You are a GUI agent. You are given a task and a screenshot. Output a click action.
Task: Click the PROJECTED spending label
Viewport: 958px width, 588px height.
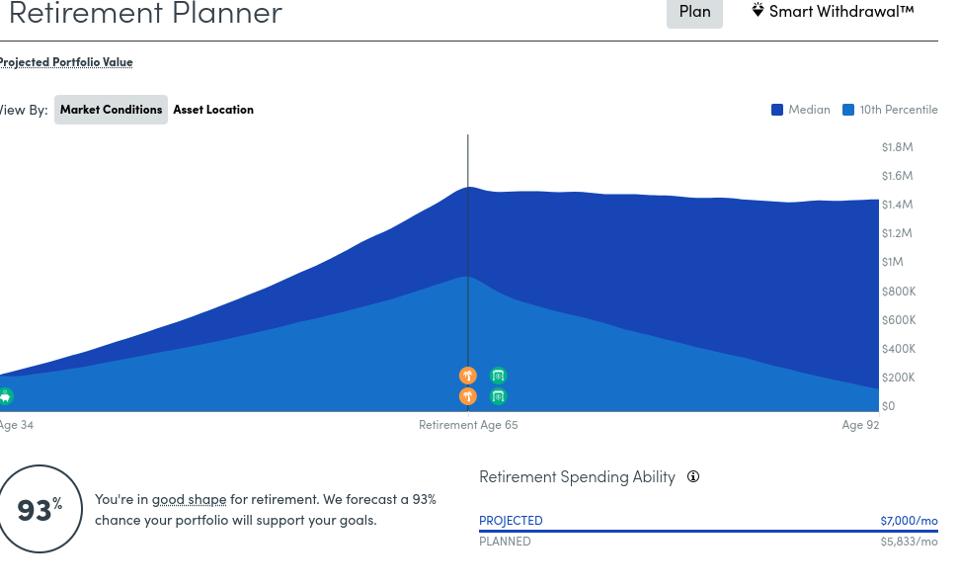(511, 521)
